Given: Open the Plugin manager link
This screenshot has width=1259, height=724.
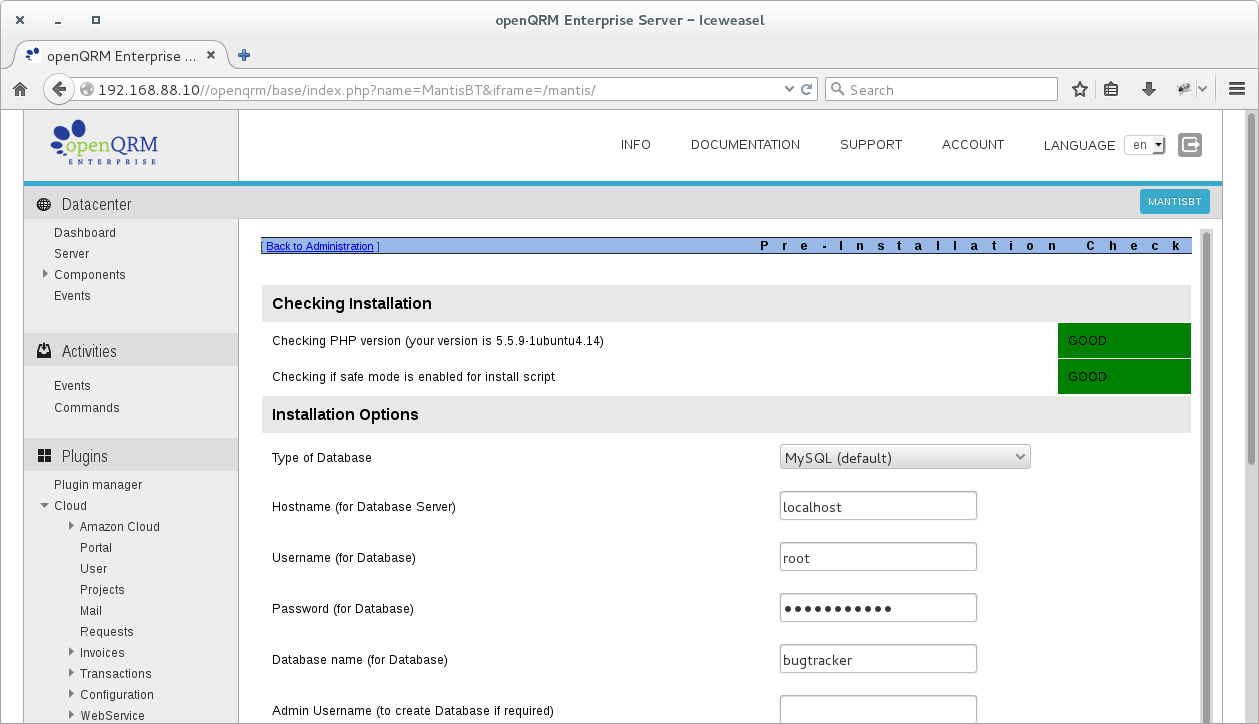Looking at the screenshot, I should [98, 484].
